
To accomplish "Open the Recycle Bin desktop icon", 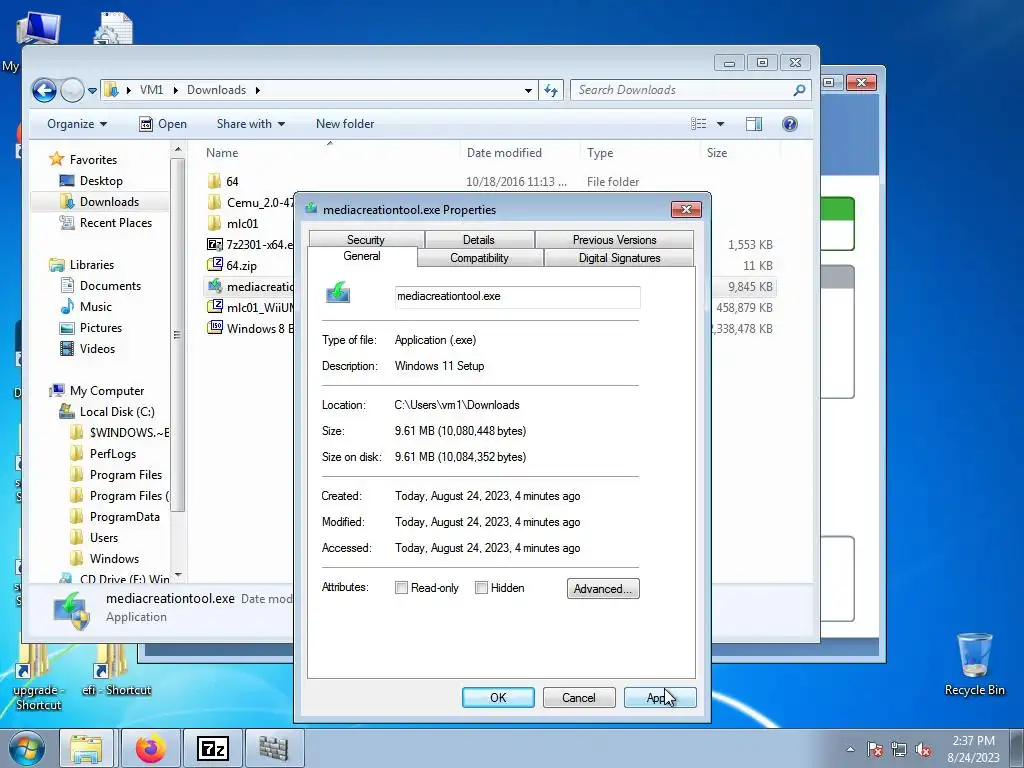I will pyautogui.click(x=974, y=664).
